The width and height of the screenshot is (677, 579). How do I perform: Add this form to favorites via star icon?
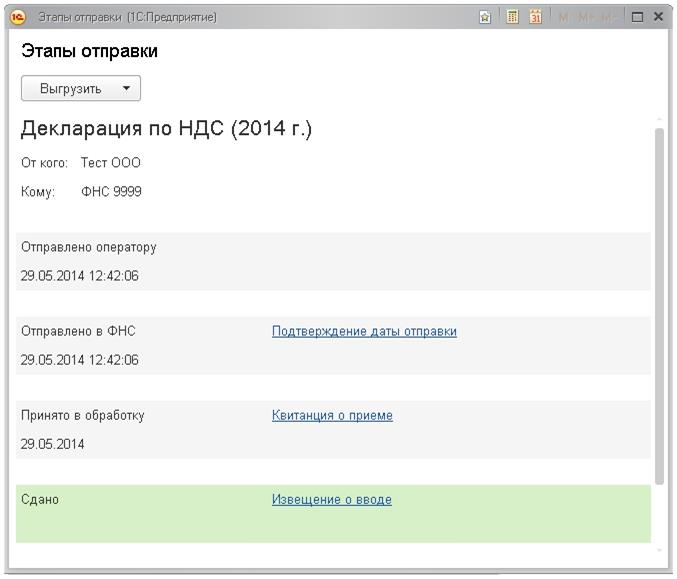[485, 17]
